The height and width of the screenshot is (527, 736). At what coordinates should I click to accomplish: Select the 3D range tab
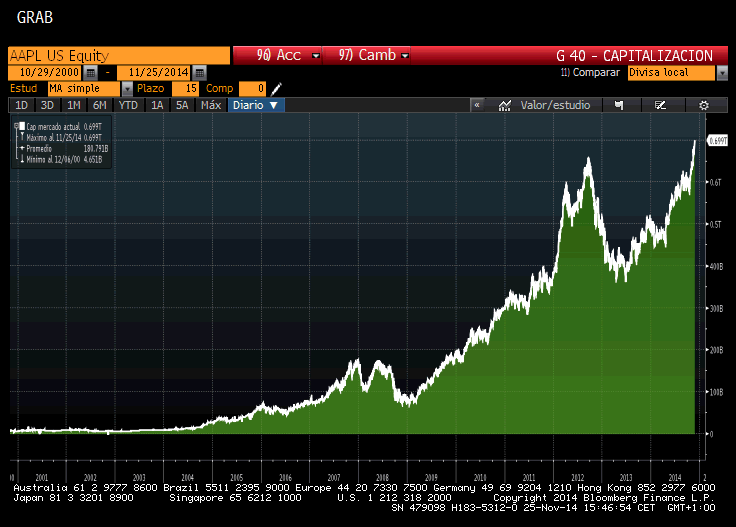point(47,105)
